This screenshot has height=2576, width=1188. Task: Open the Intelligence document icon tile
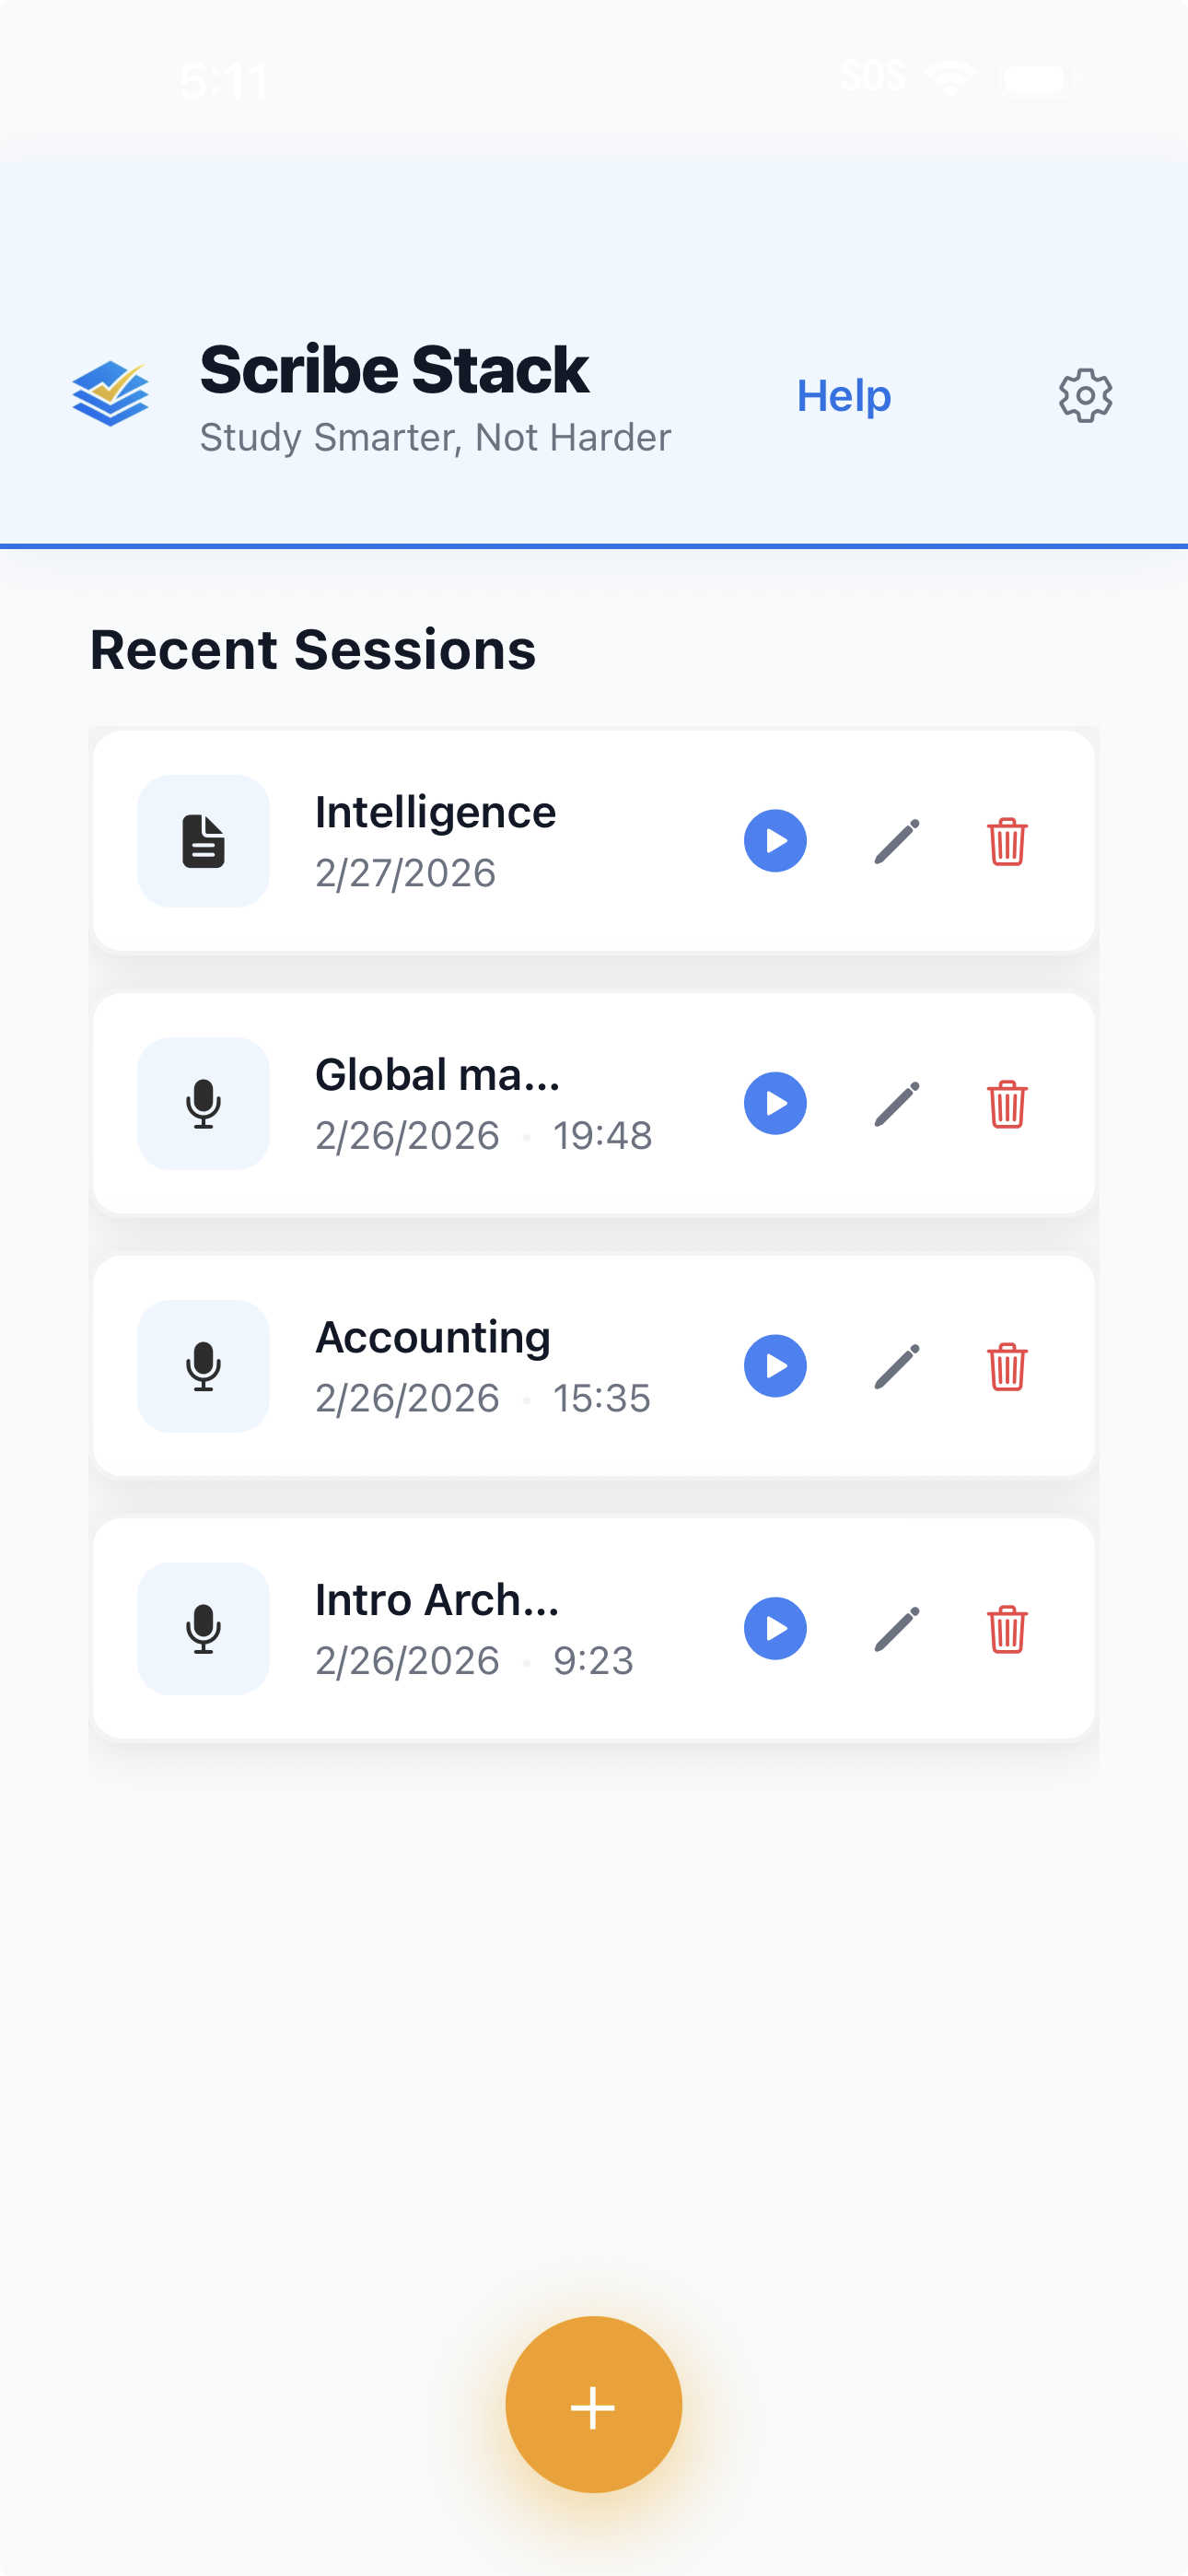click(203, 841)
